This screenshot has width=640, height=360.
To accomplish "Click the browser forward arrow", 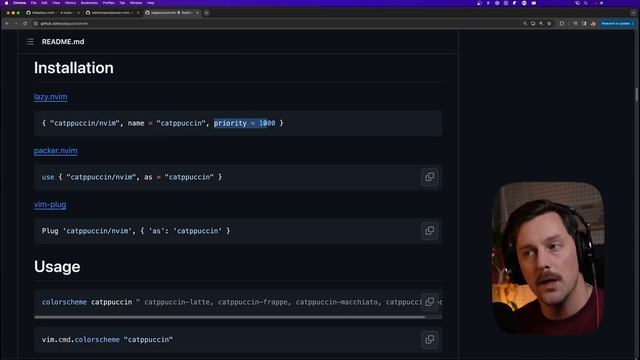I will [16, 24].
